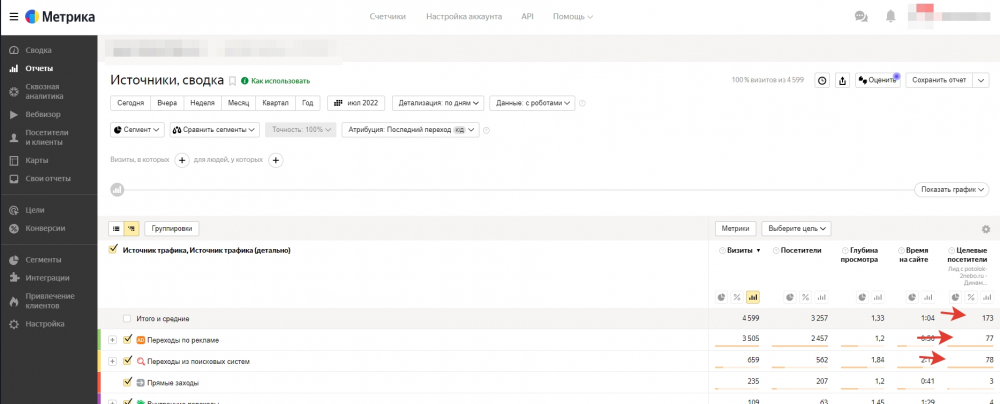Open the table settings gear icon
The width and height of the screenshot is (1000, 404).
tap(986, 229)
